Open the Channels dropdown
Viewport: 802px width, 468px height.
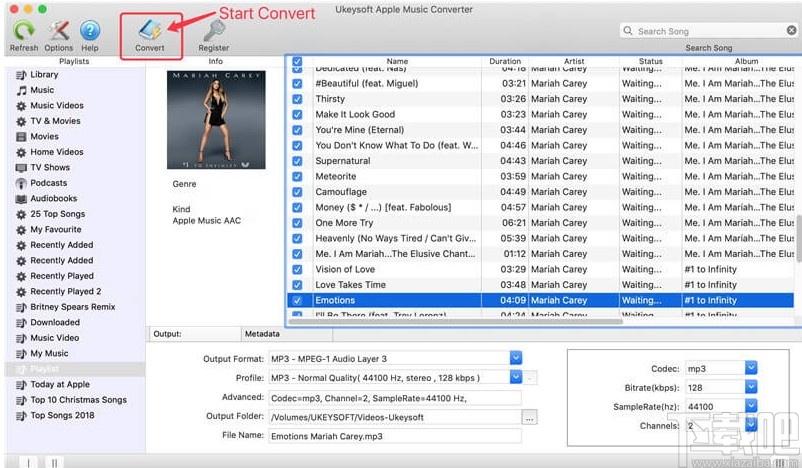click(750, 425)
